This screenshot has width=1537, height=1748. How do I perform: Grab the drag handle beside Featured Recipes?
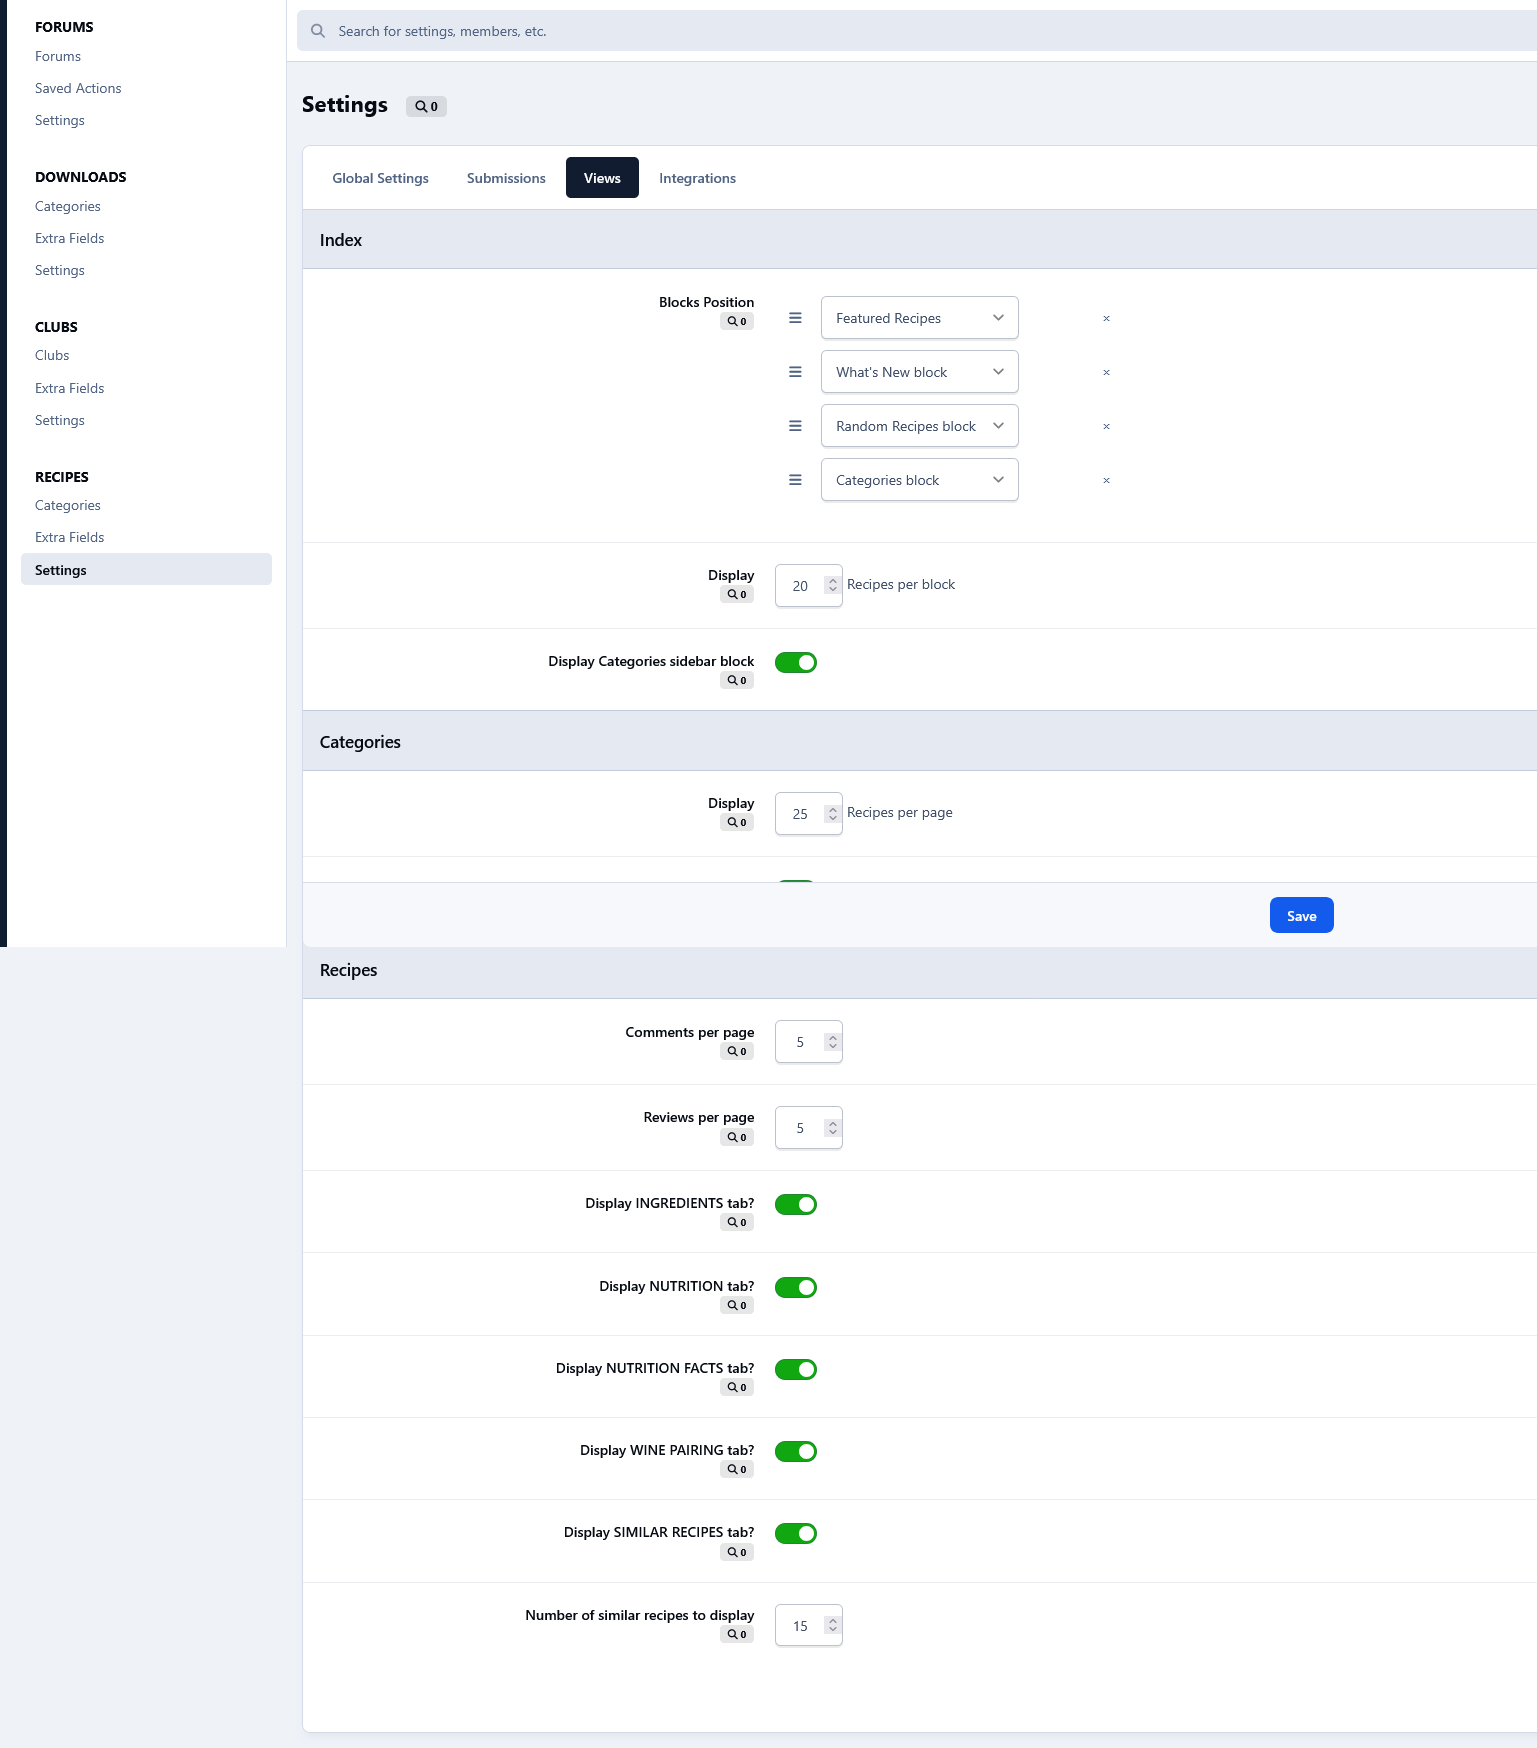coord(795,318)
